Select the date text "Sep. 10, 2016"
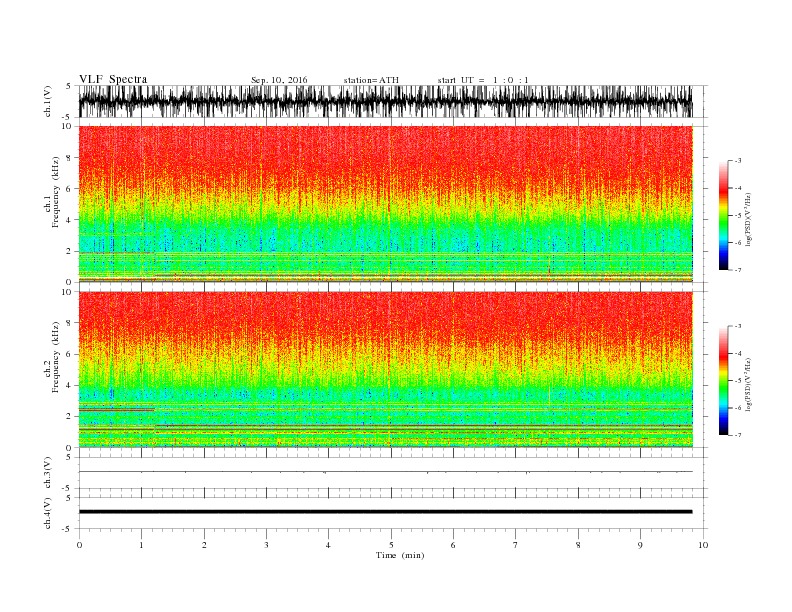Viewport: 792px width, 612px height. pos(279,80)
